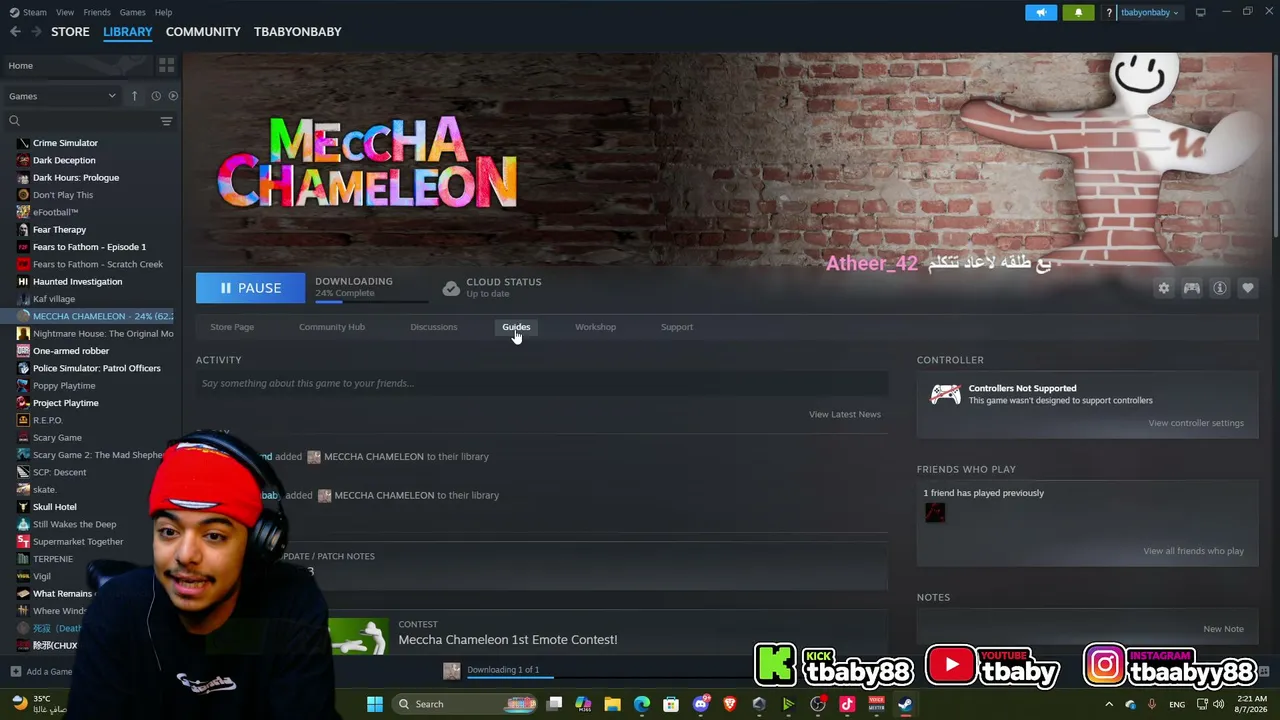Select Poppy Playtime in the game list
This screenshot has width=1280, height=720.
64,386
